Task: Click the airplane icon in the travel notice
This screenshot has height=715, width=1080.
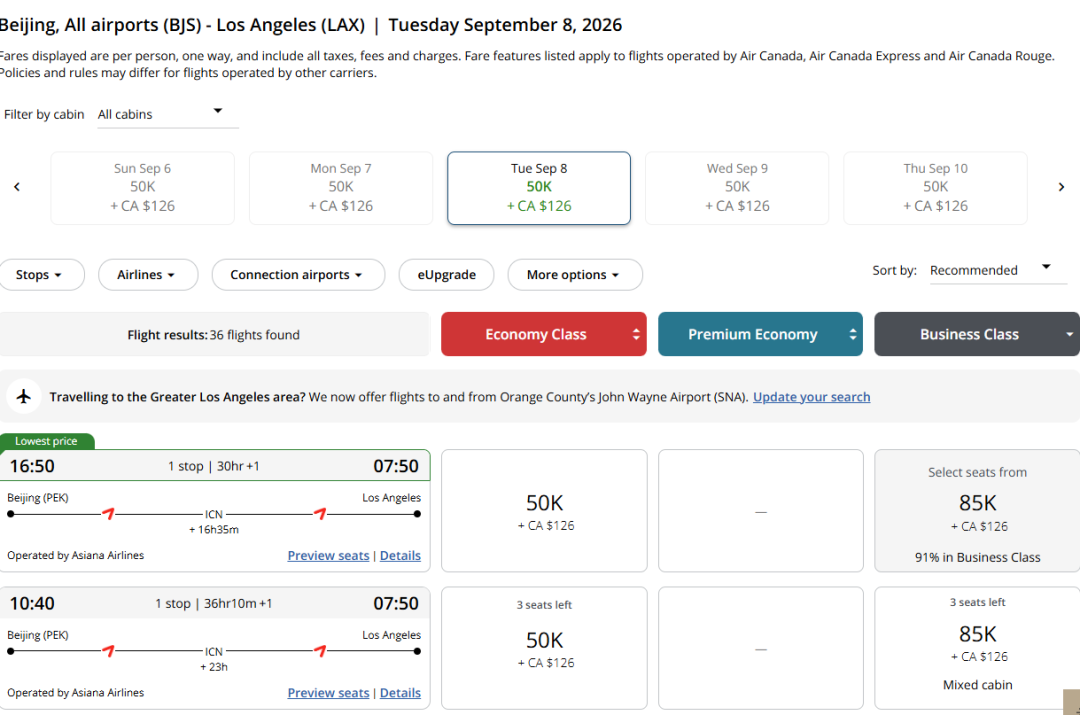Action: (23, 397)
